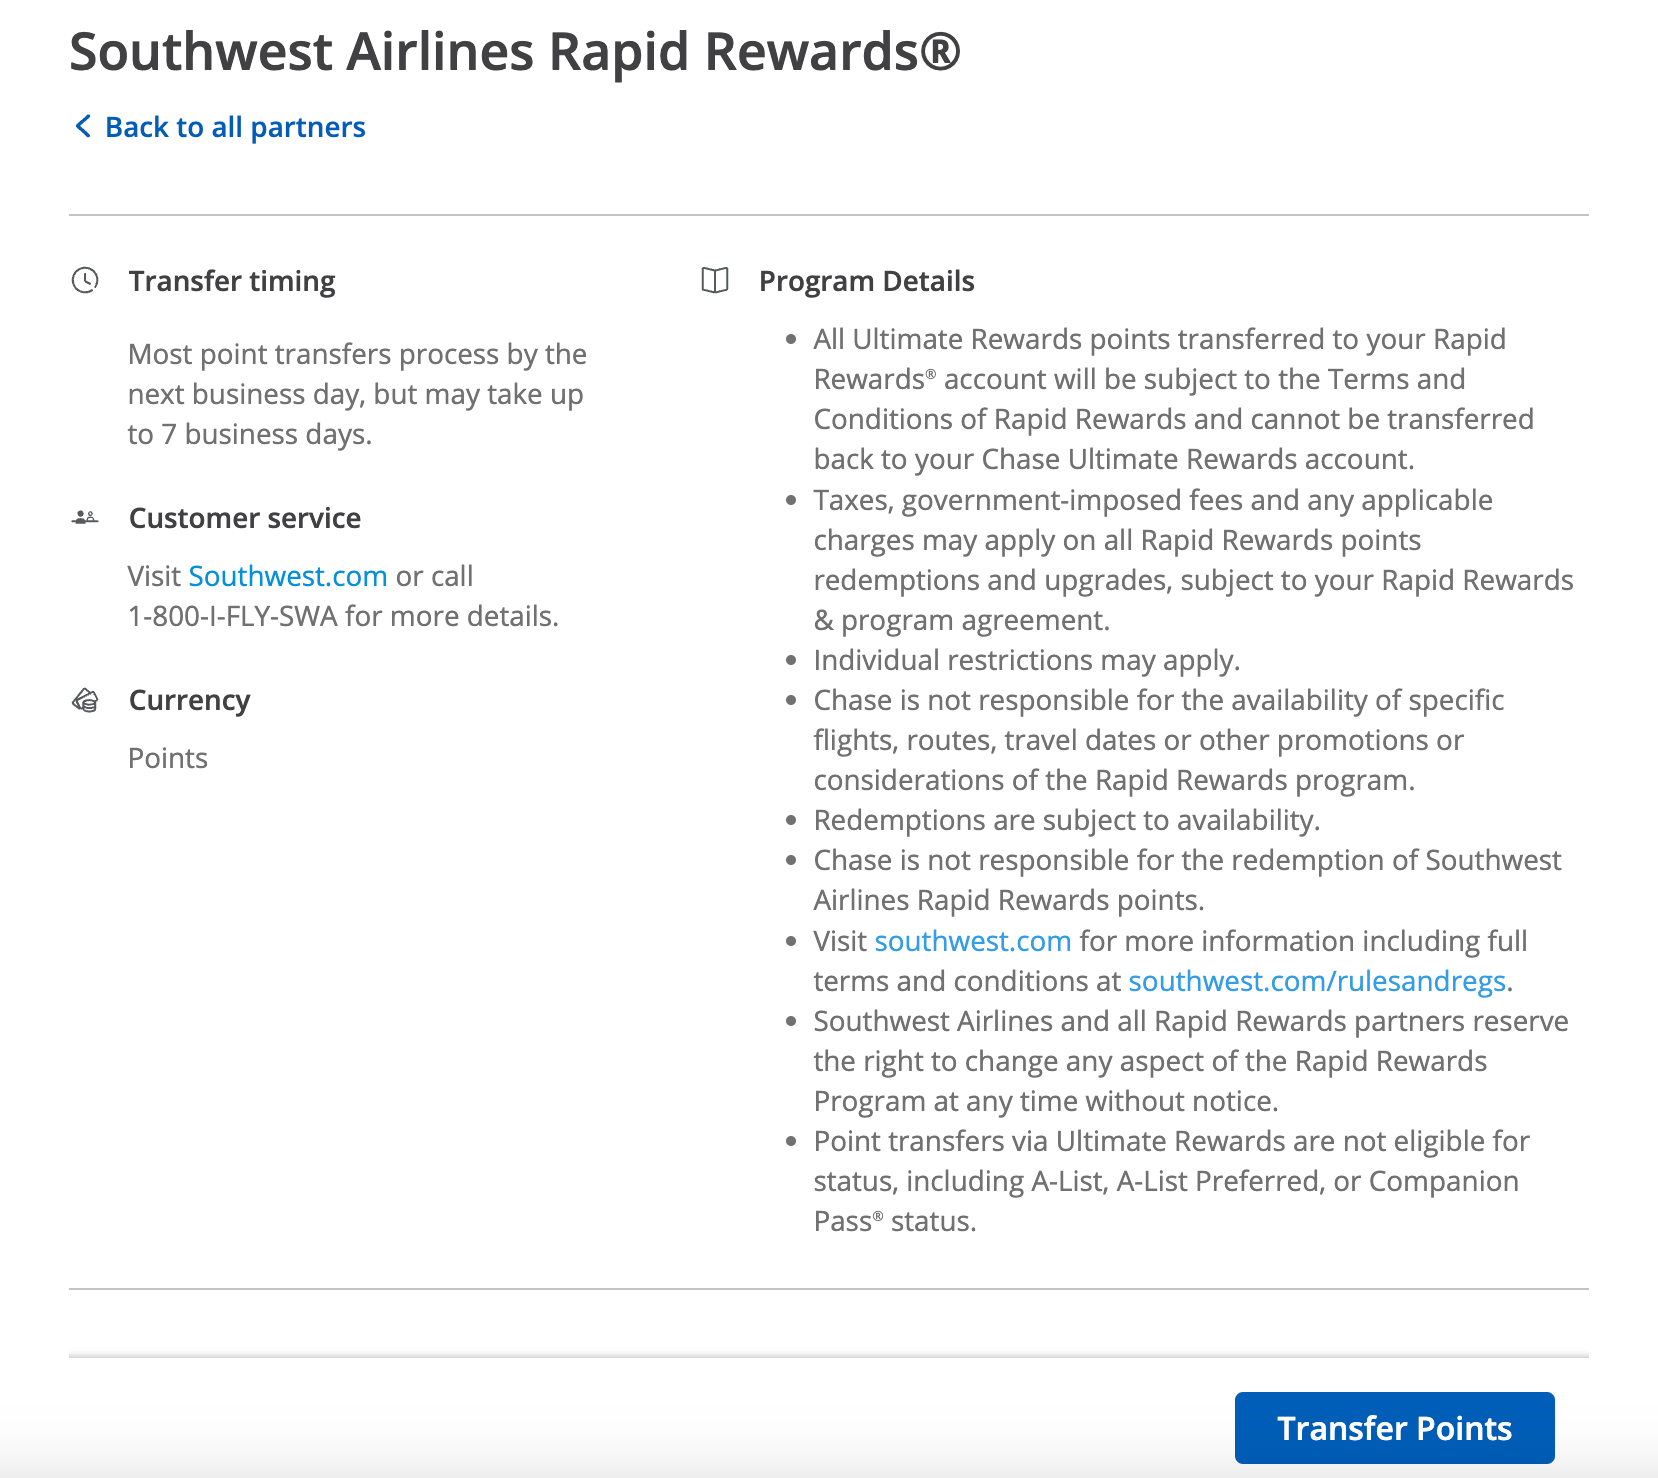Click the customer service people icon
Screen dimensions: 1658x1478
pyautogui.click(x=85, y=516)
